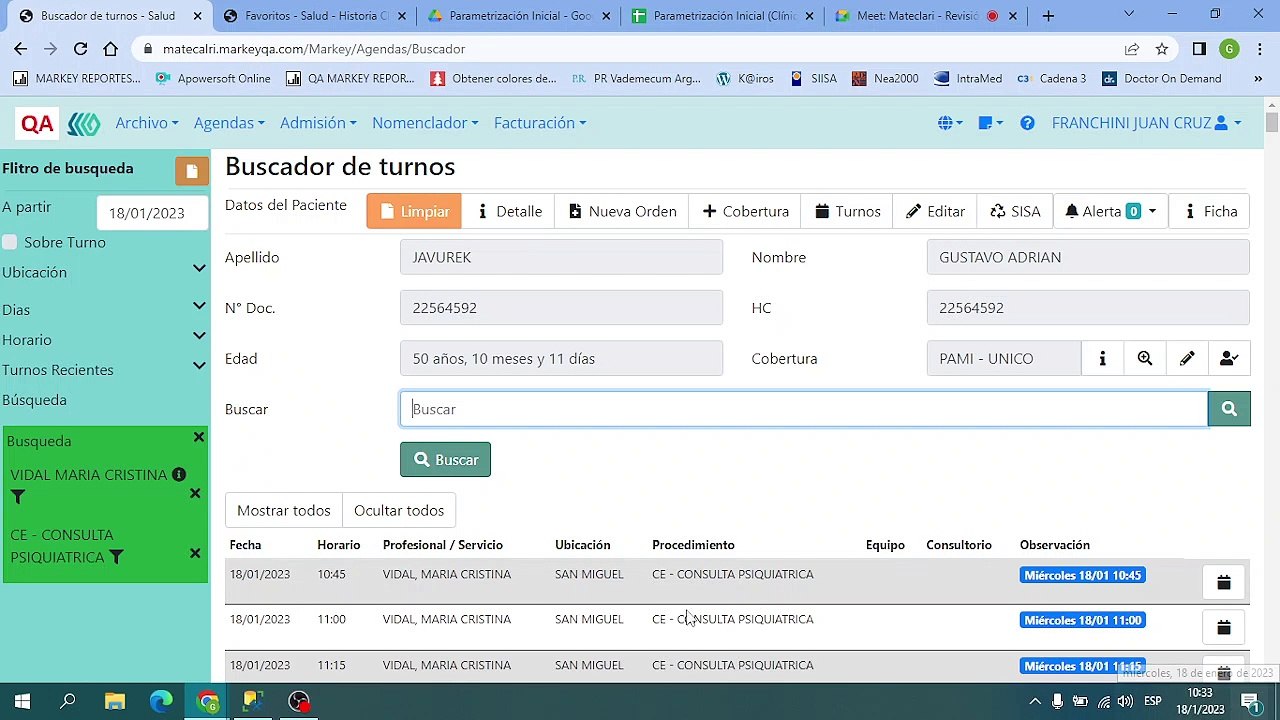1280x720 pixels.
Task: Remove VIDAL MARIA CRISTINA search filter
Action: [x=195, y=493]
